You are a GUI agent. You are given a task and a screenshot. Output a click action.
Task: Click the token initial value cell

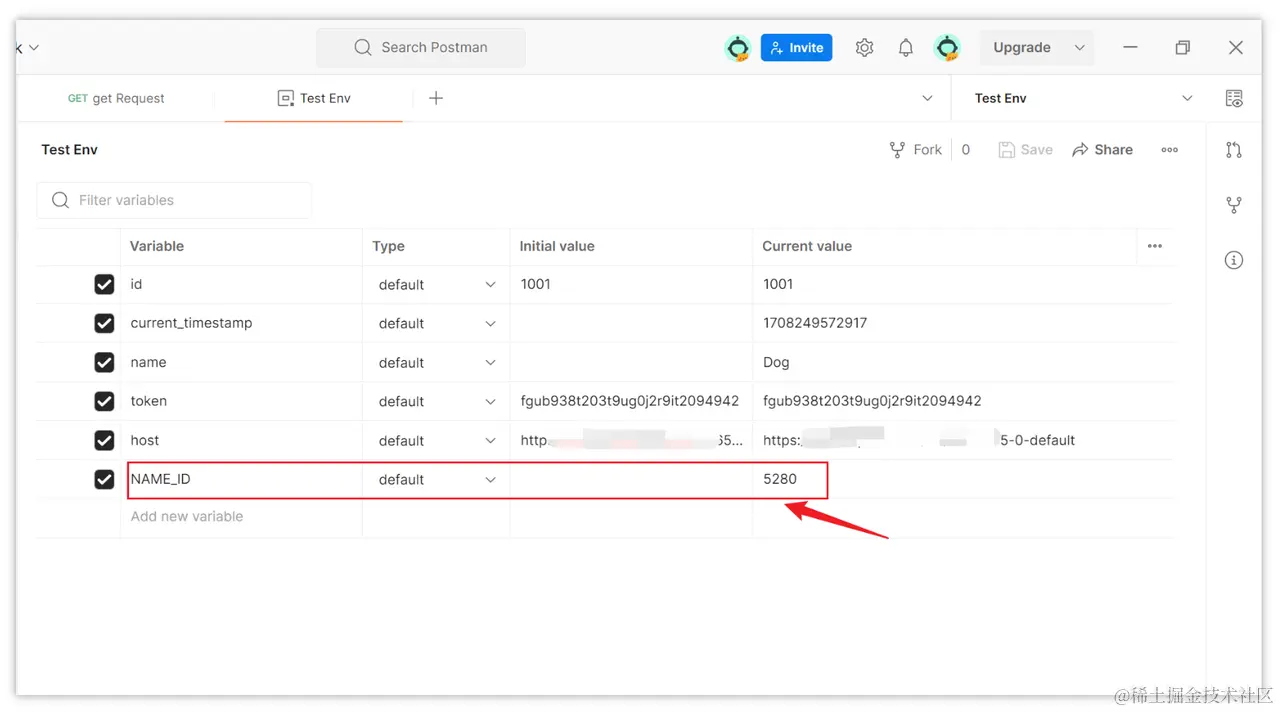631,402
